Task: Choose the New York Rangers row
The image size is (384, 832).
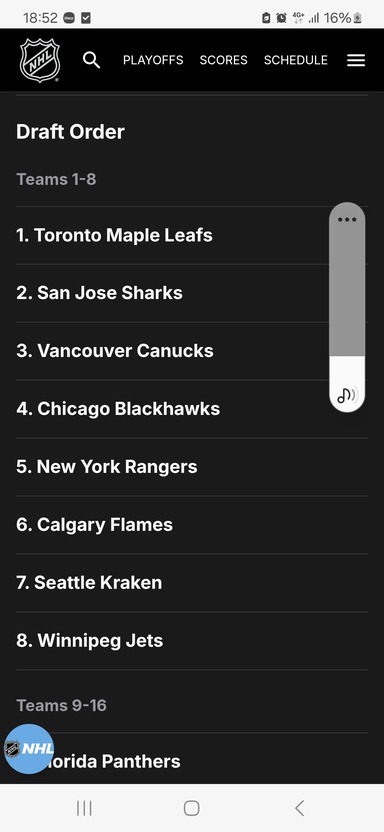Action: point(192,467)
